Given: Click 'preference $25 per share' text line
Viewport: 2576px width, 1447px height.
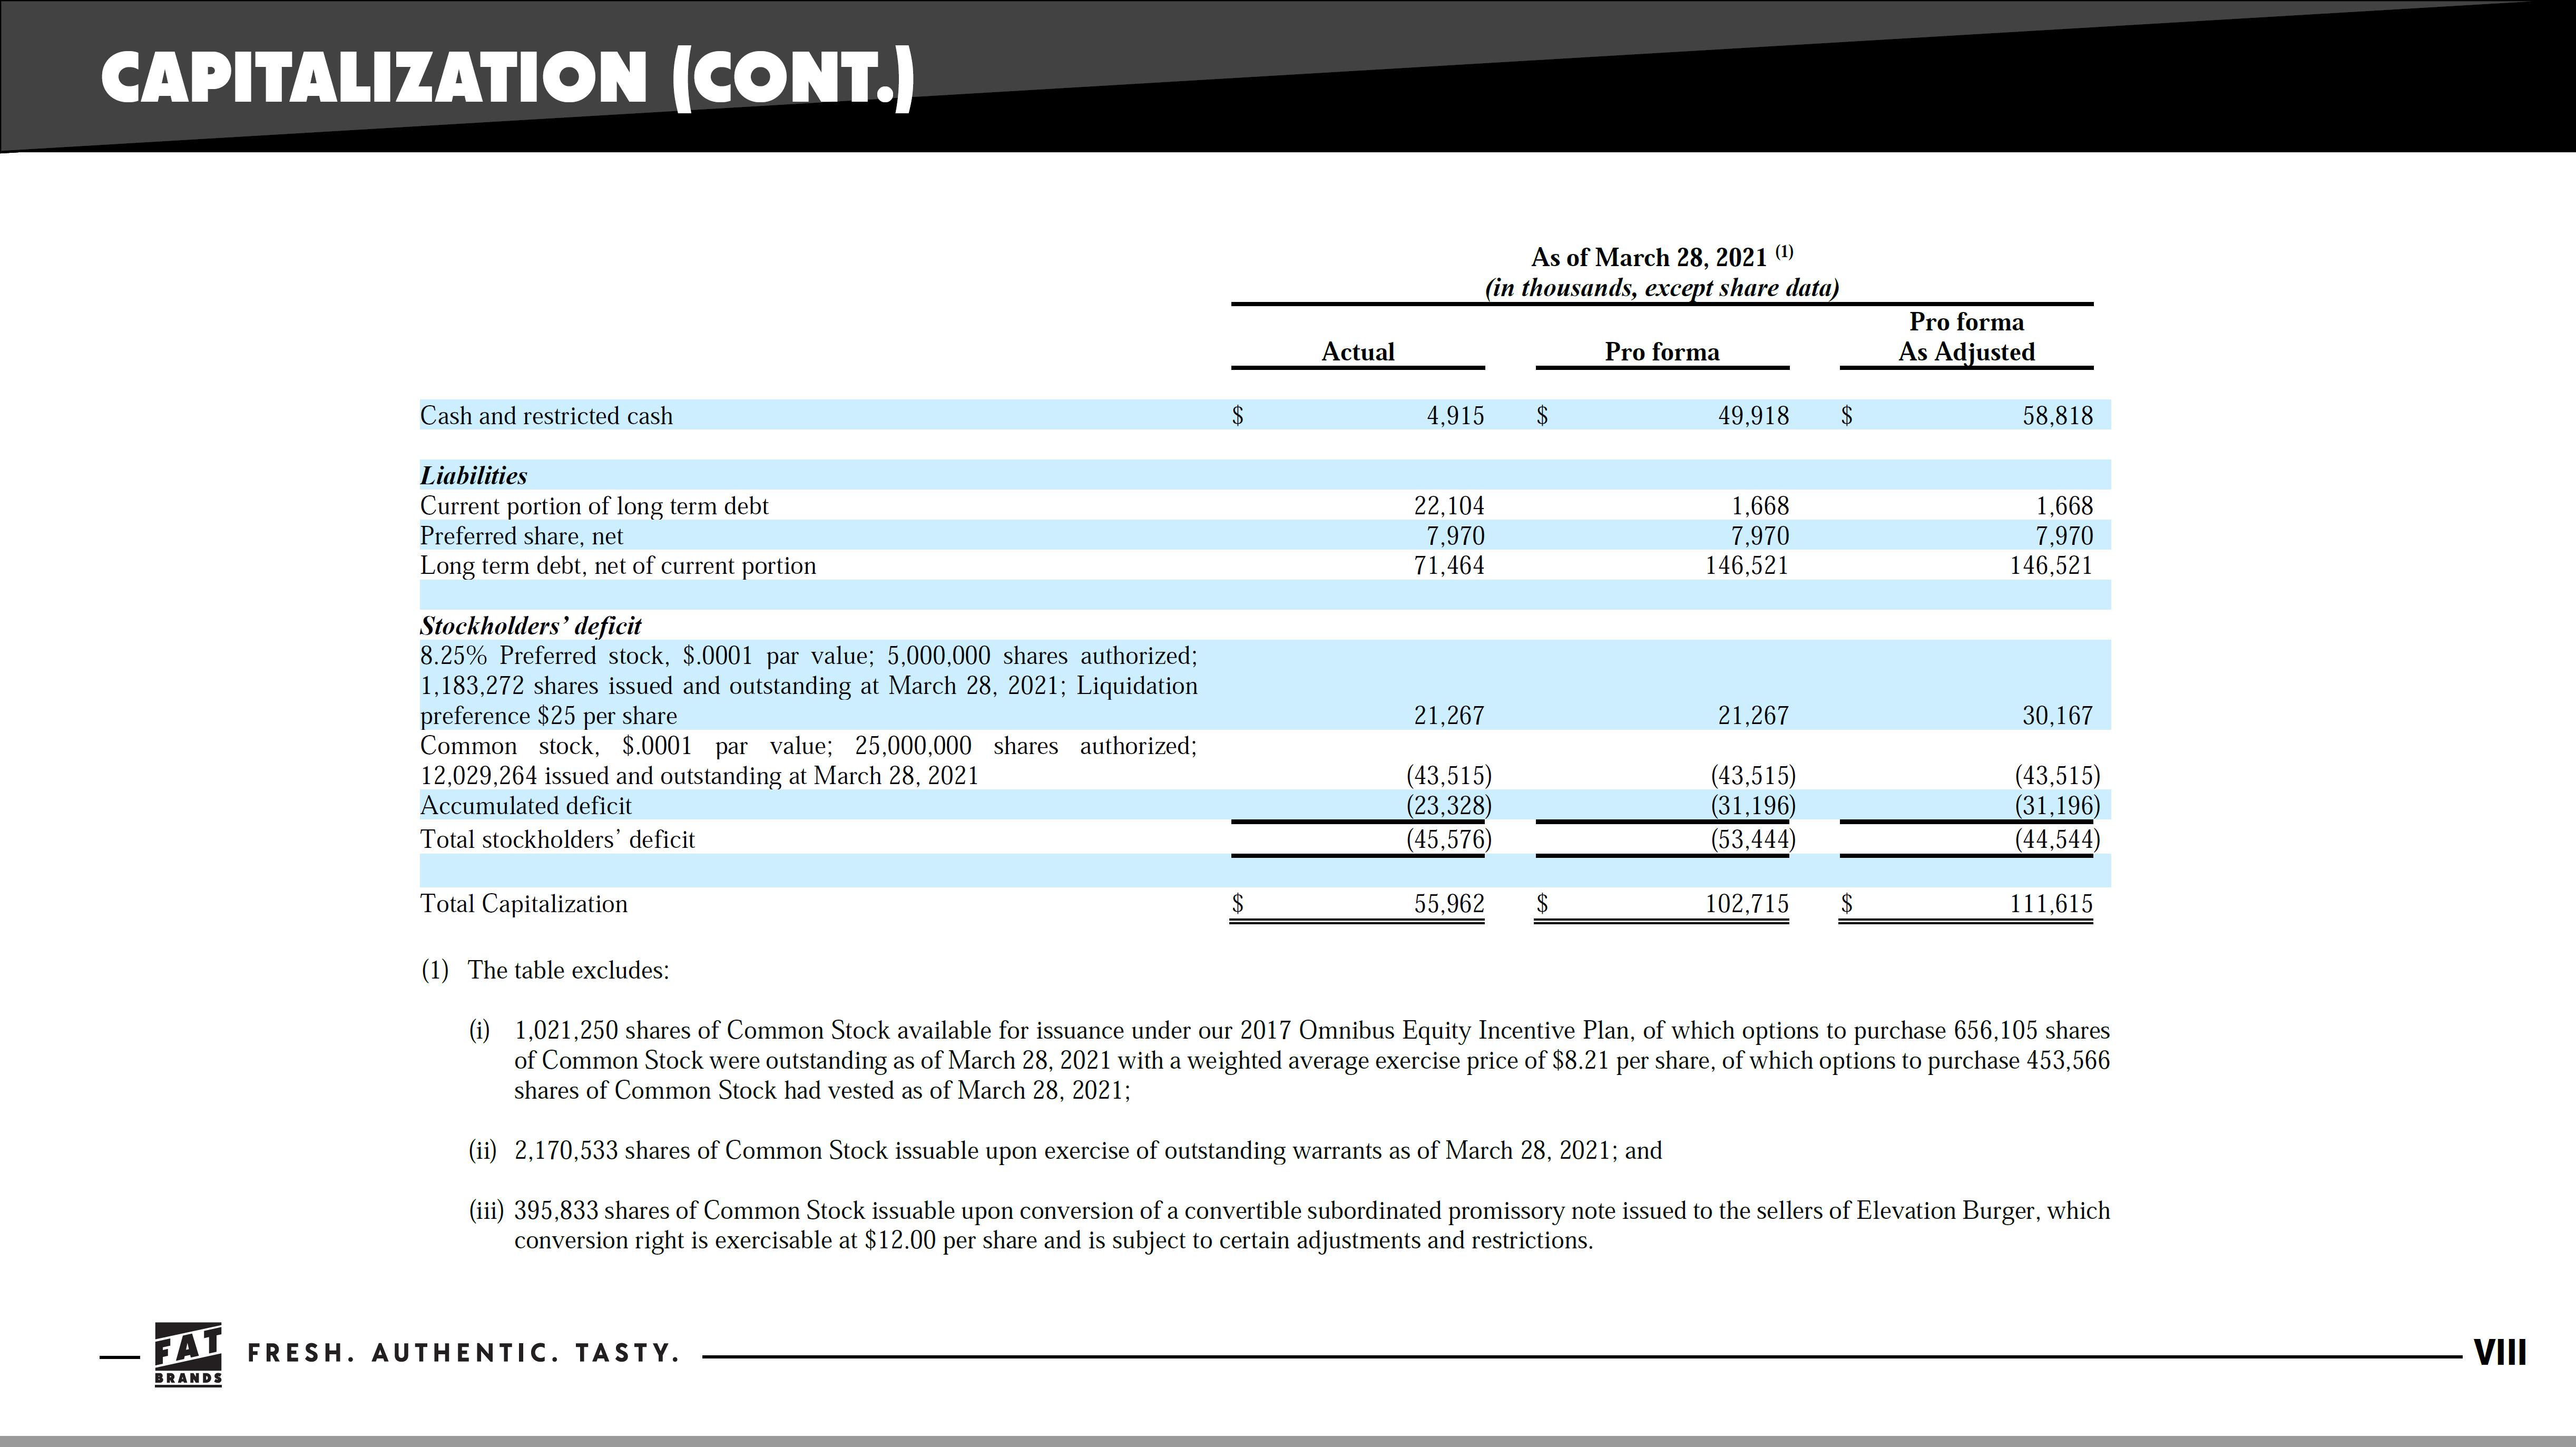Looking at the screenshot, I should pyautogui.click(x=548, y=716).
